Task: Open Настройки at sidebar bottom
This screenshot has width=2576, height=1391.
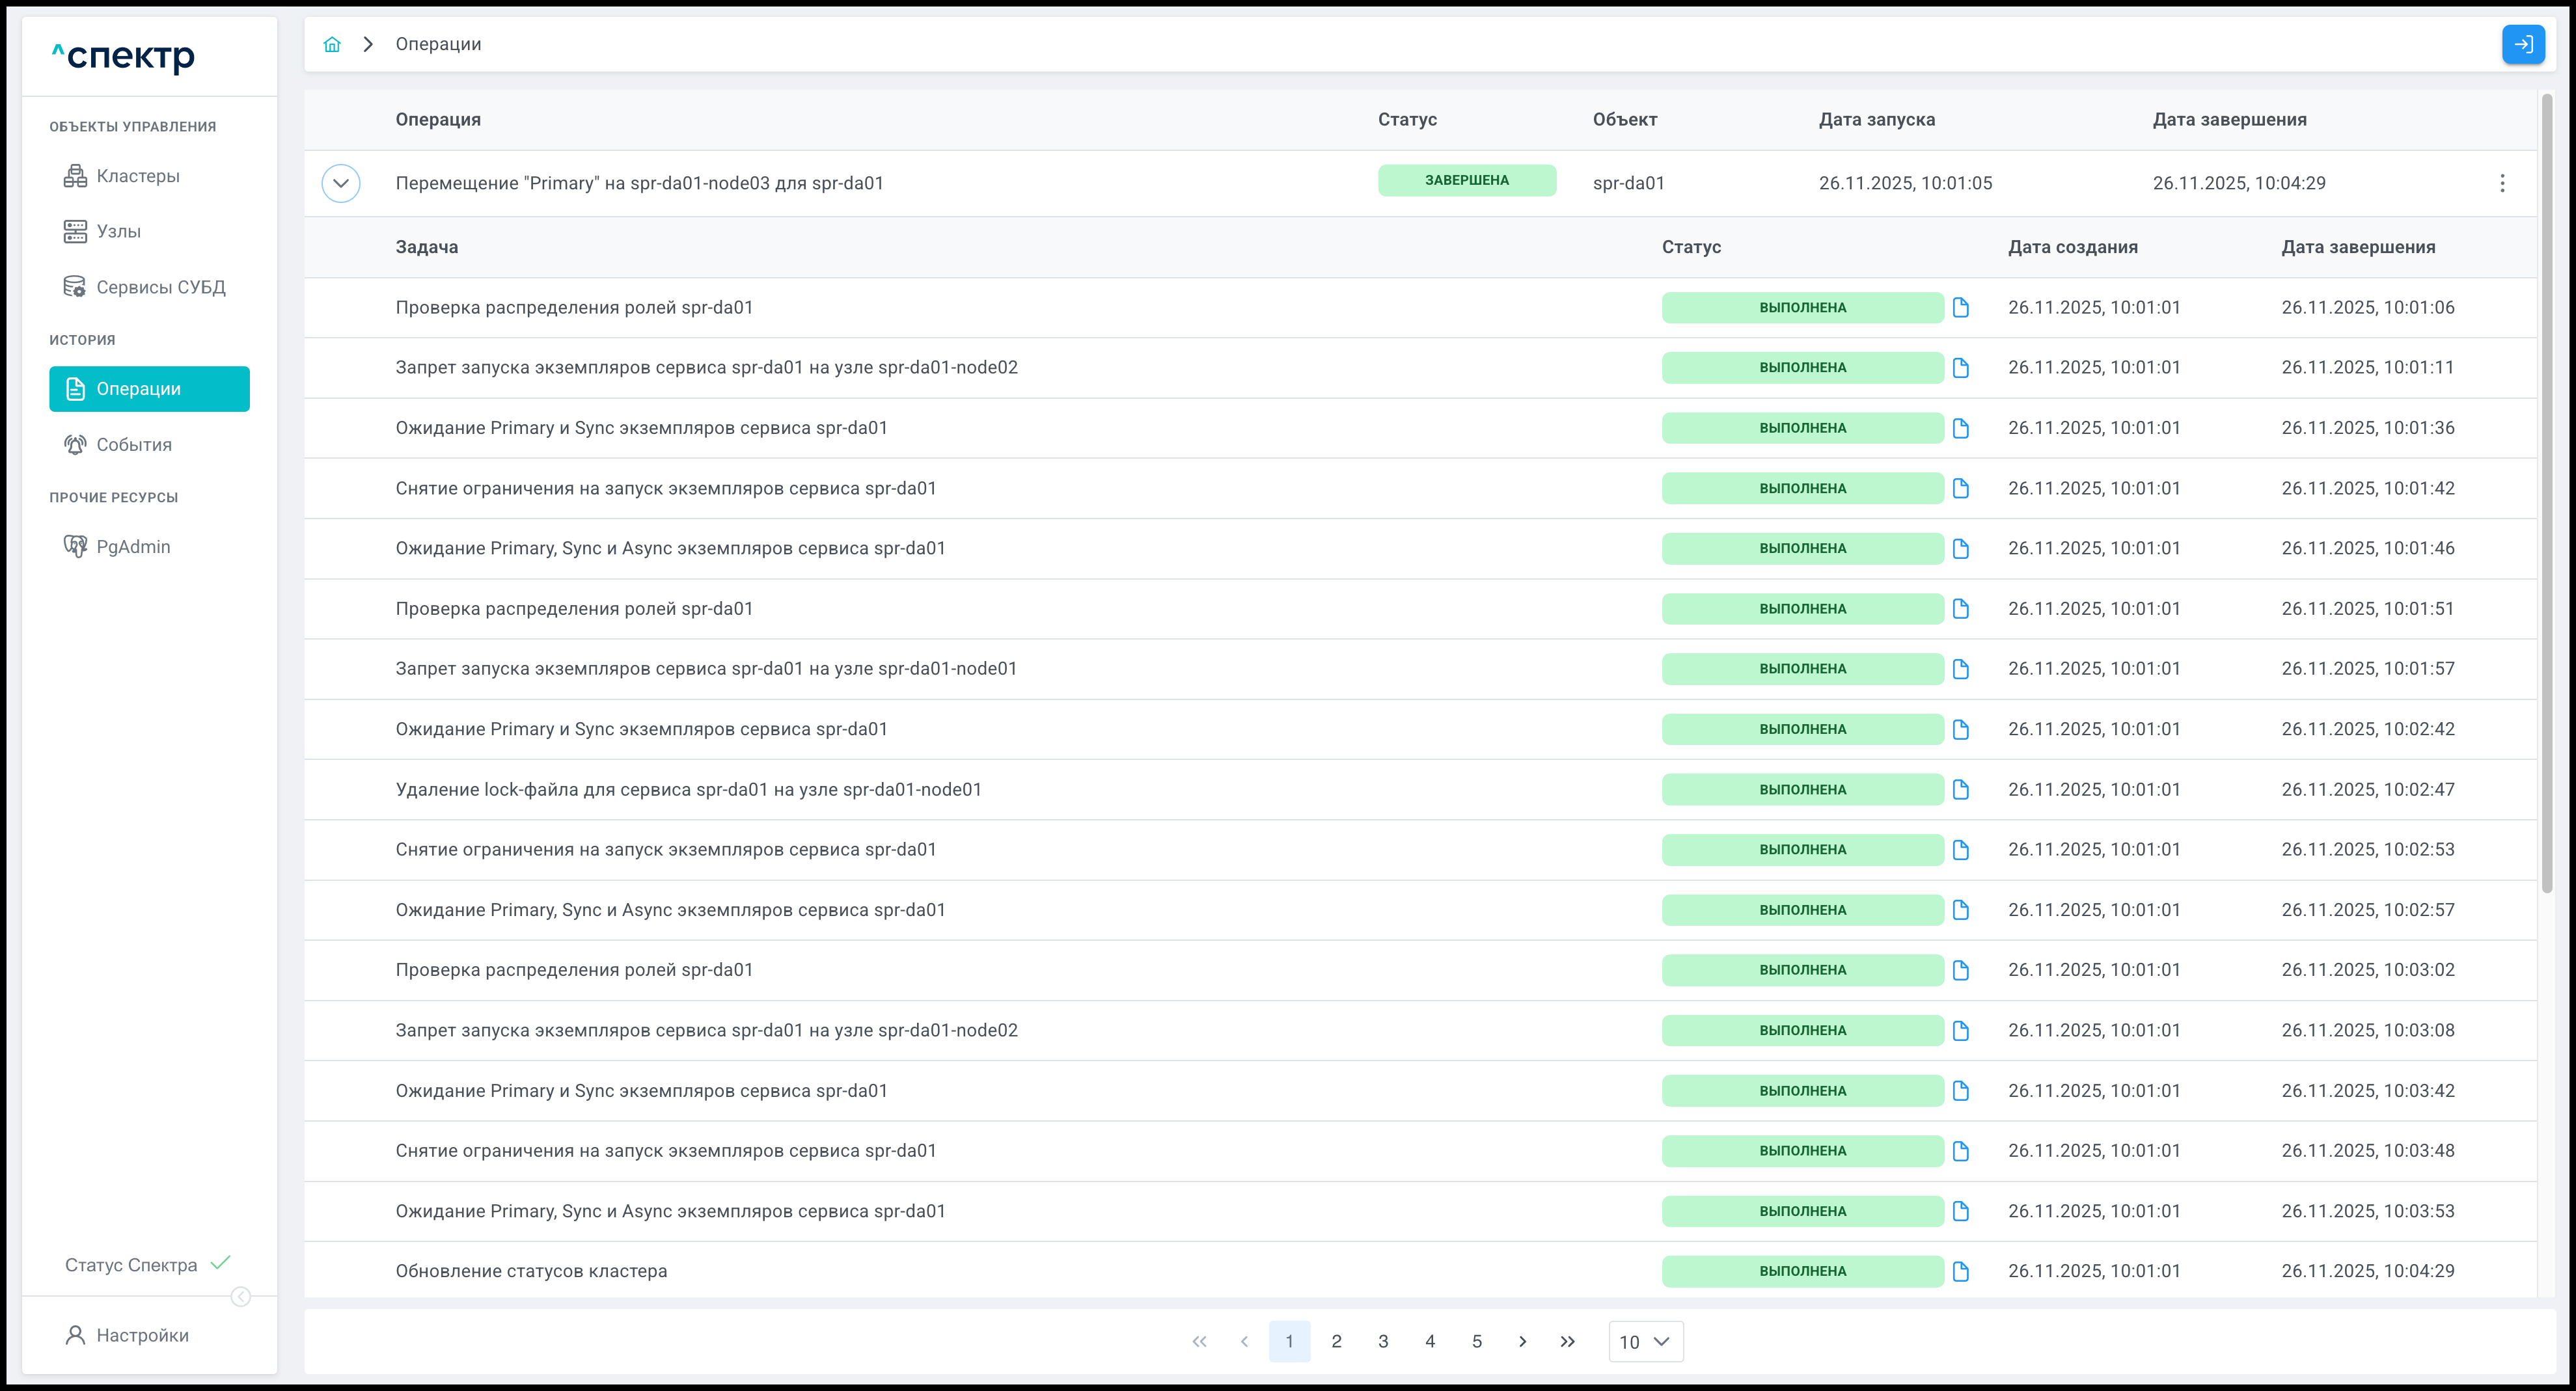Action: [x=142, y=1335]
